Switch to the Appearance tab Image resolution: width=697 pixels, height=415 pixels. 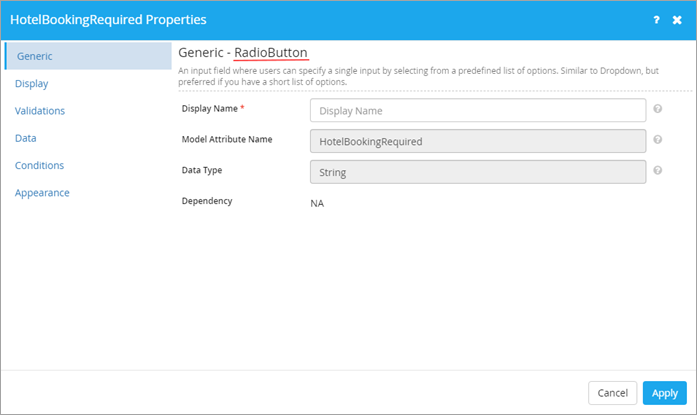[42, 193]
